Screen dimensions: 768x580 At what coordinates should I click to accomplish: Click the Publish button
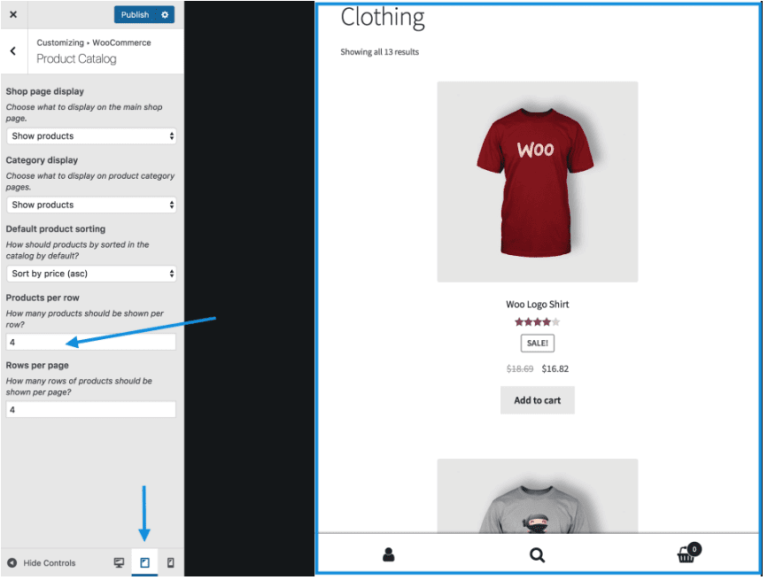point(135,15)
